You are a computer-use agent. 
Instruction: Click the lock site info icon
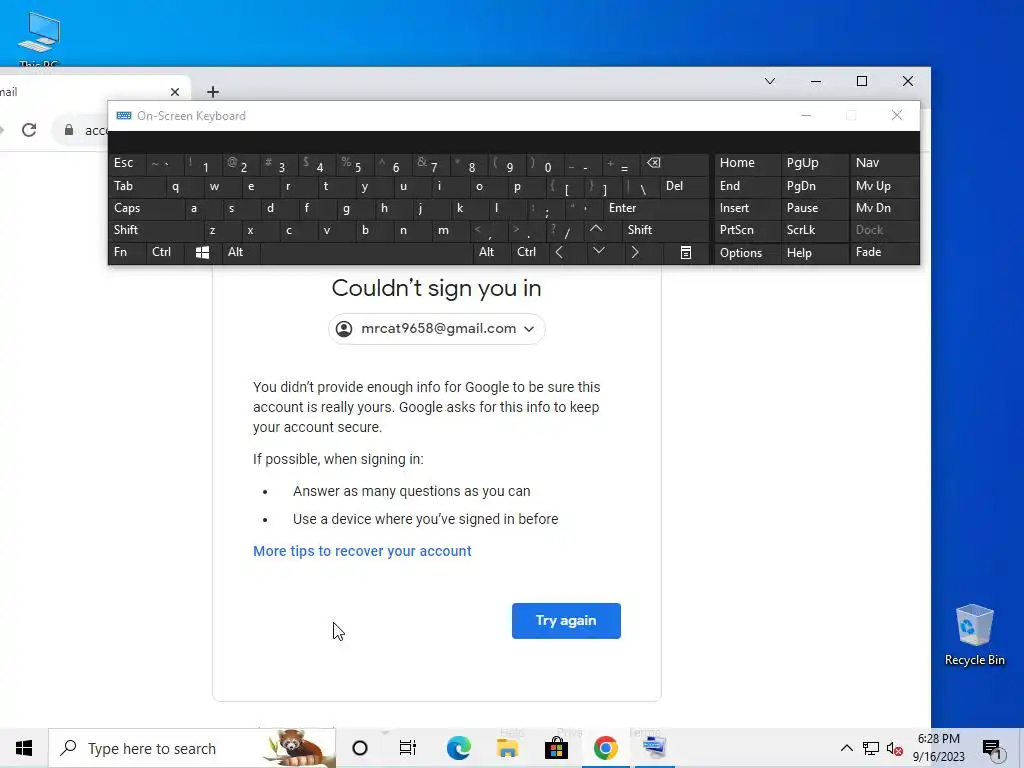click(x=69, y=130)
